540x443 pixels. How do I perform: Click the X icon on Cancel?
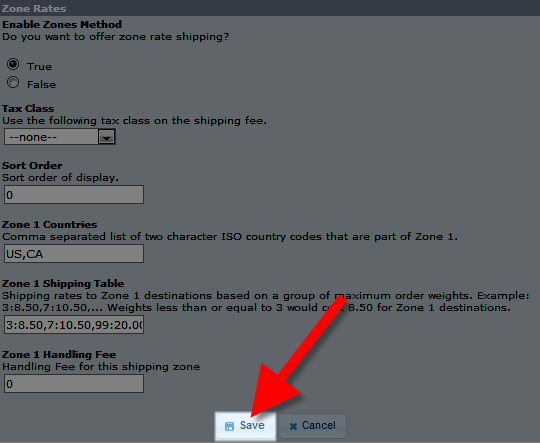point(293,426)
